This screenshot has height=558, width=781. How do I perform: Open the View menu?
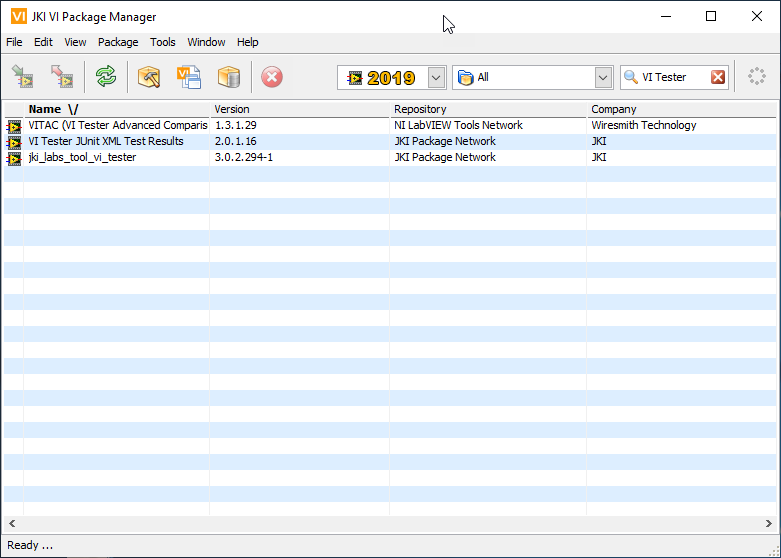tap(75, 42)
